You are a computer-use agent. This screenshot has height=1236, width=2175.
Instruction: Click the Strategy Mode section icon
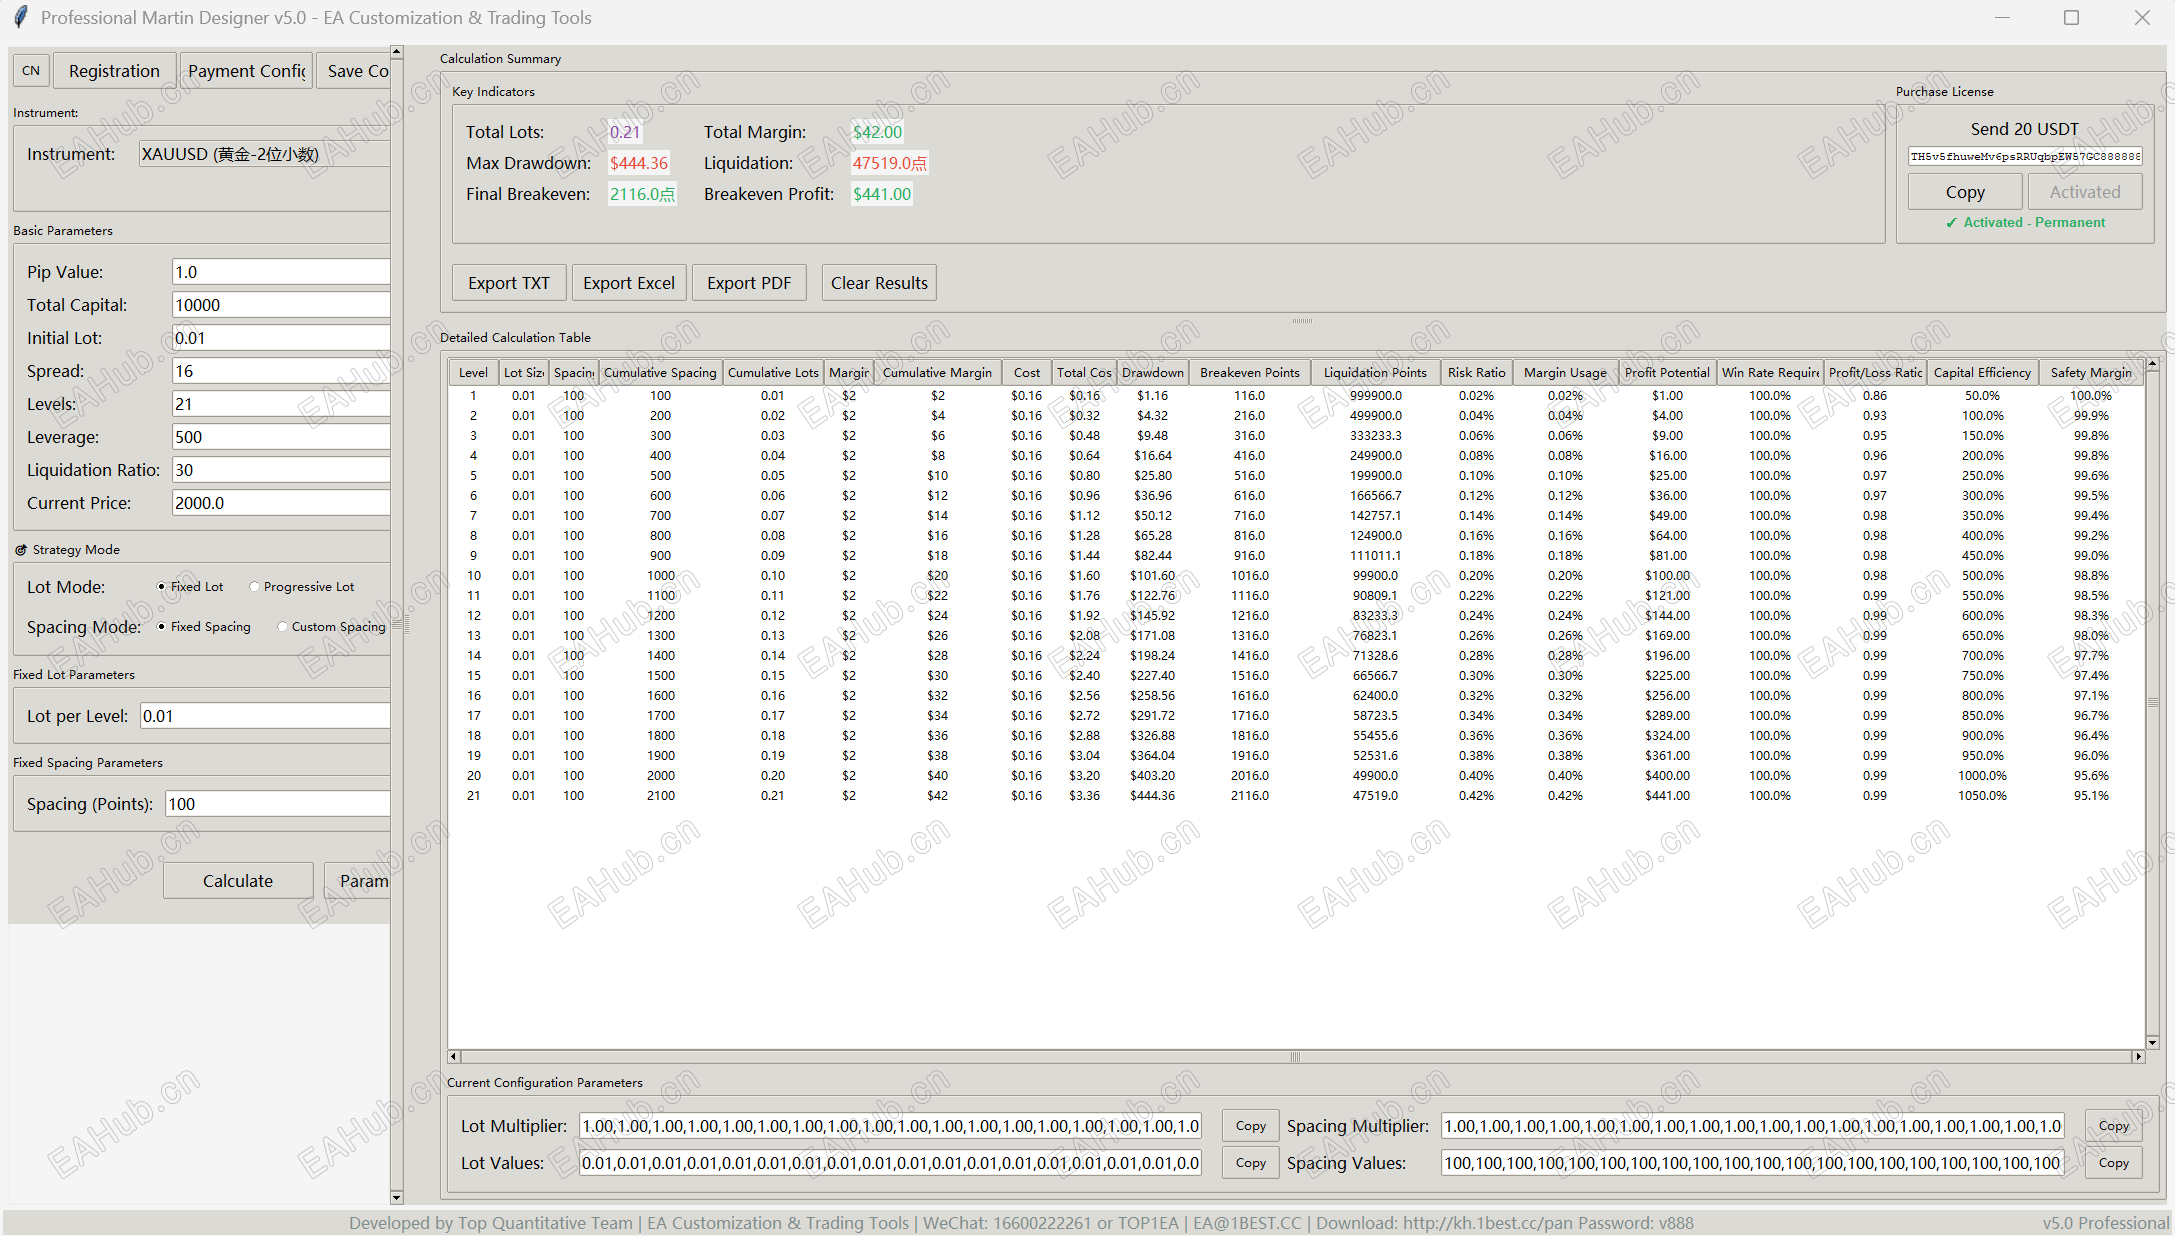[21, 550]
